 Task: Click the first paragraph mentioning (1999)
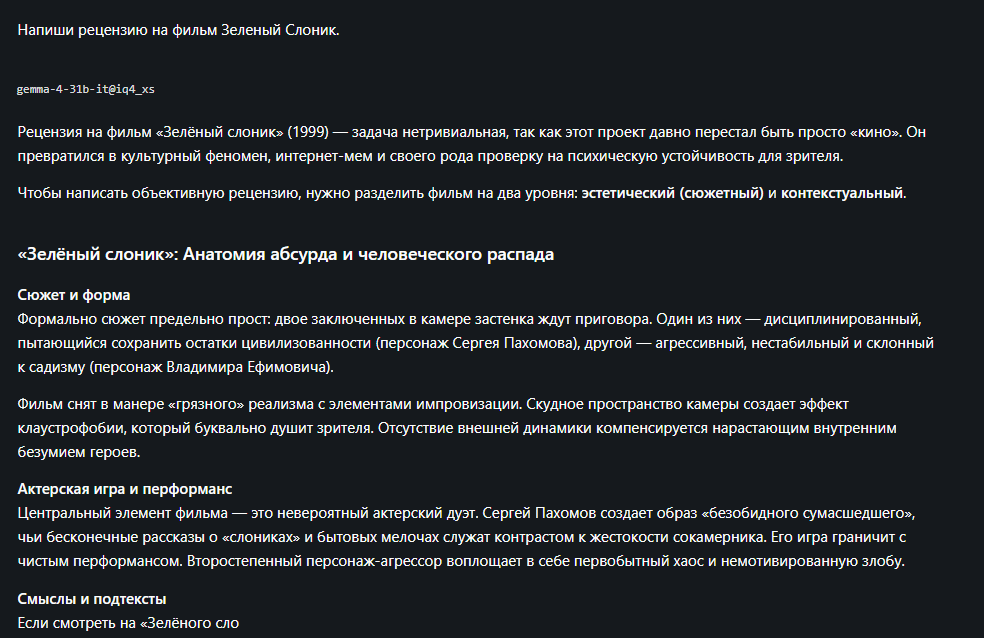(472, 144)
